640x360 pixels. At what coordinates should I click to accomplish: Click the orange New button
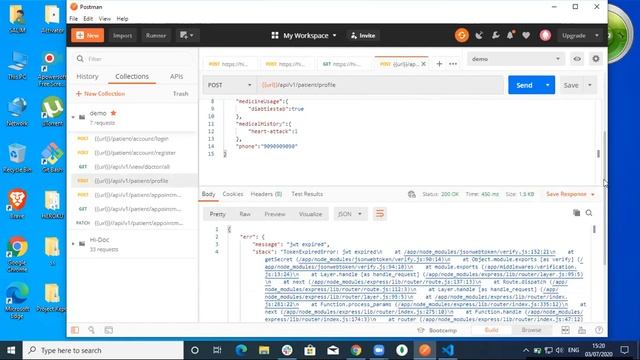tap(87, 36)
